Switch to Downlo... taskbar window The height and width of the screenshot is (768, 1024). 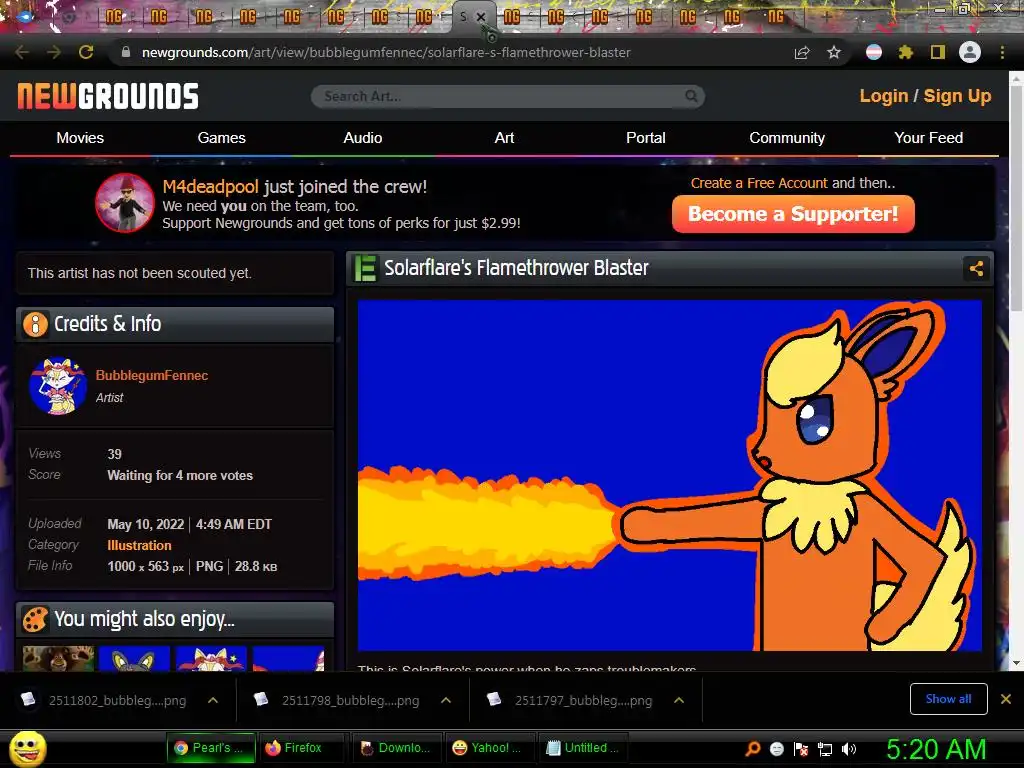(x=395, y=748)
